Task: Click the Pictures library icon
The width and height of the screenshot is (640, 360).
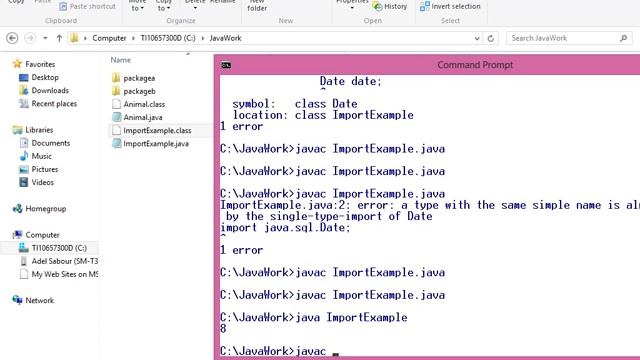Action: click(x=24, y=169)
